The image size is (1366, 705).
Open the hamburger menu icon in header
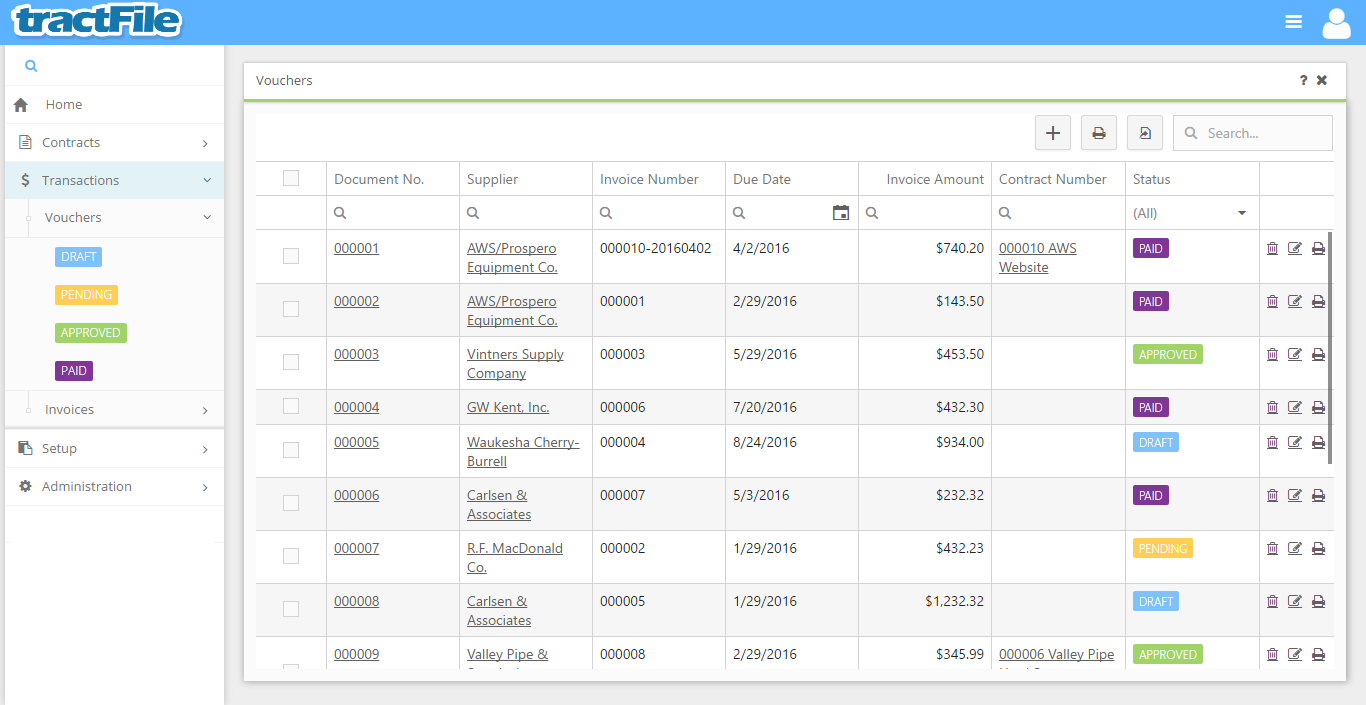point(1293,22)
